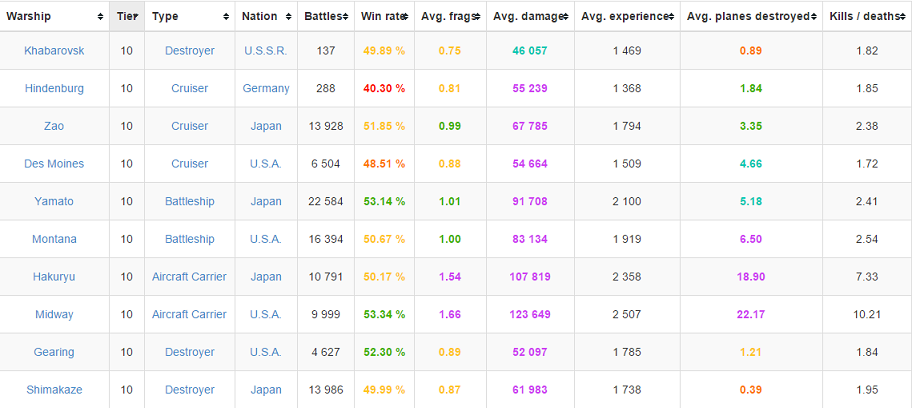Click Japan nation in Shimakaze row
The width and height of the screenshot is (912, 408).
[x=266, y=390]
